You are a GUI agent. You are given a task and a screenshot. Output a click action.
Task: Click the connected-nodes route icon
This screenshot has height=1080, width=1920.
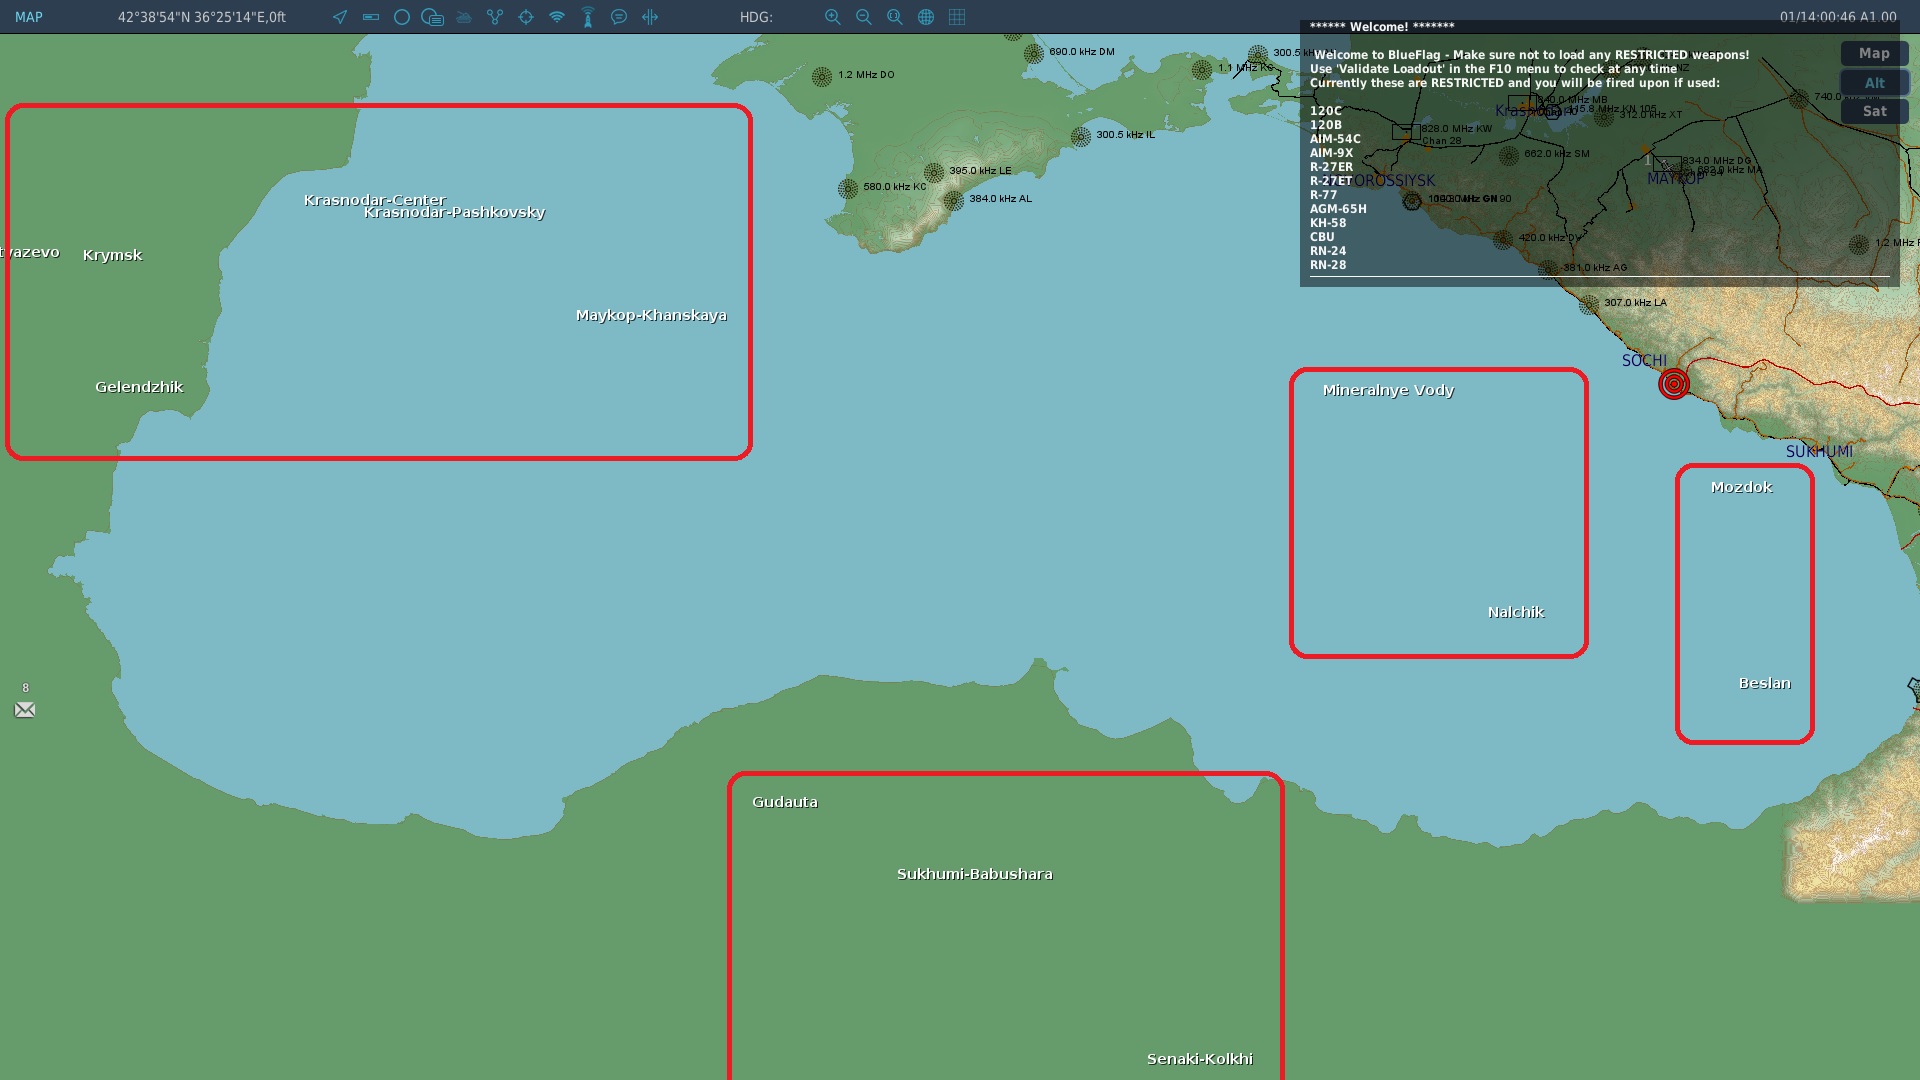[495, 17]
